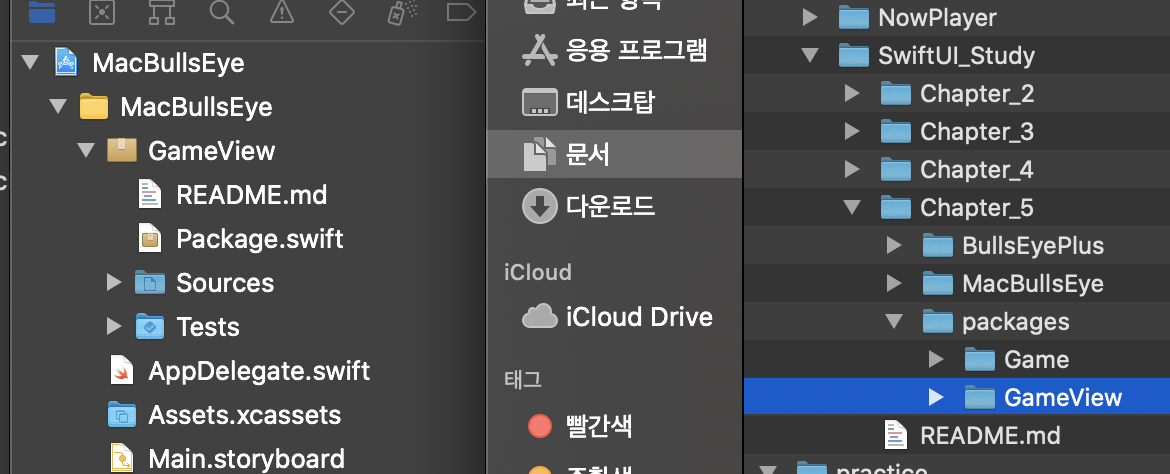Select Chapter_5 folder name
This screenshot has width=1170, height=474.
point(977,208)
